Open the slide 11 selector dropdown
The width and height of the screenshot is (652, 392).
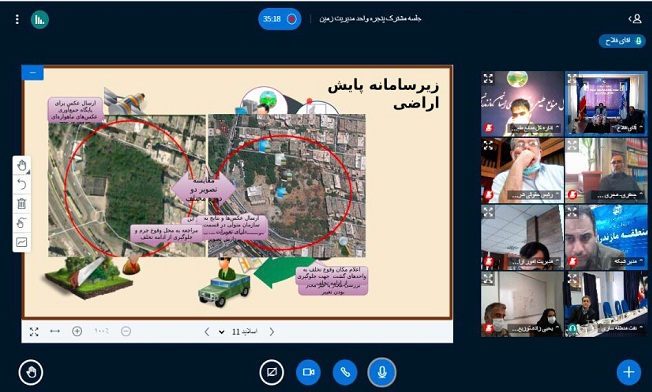(x=239, y=332)
